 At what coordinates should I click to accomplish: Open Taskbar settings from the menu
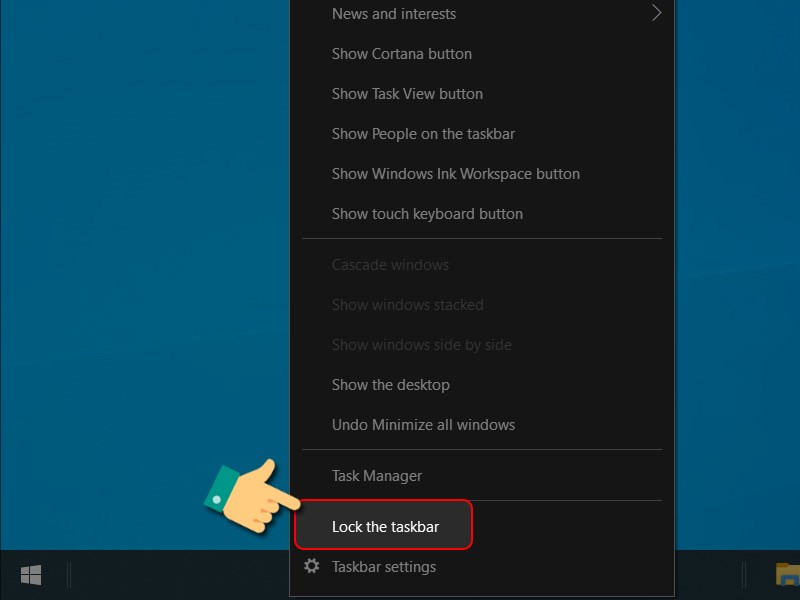coord(384,566)
